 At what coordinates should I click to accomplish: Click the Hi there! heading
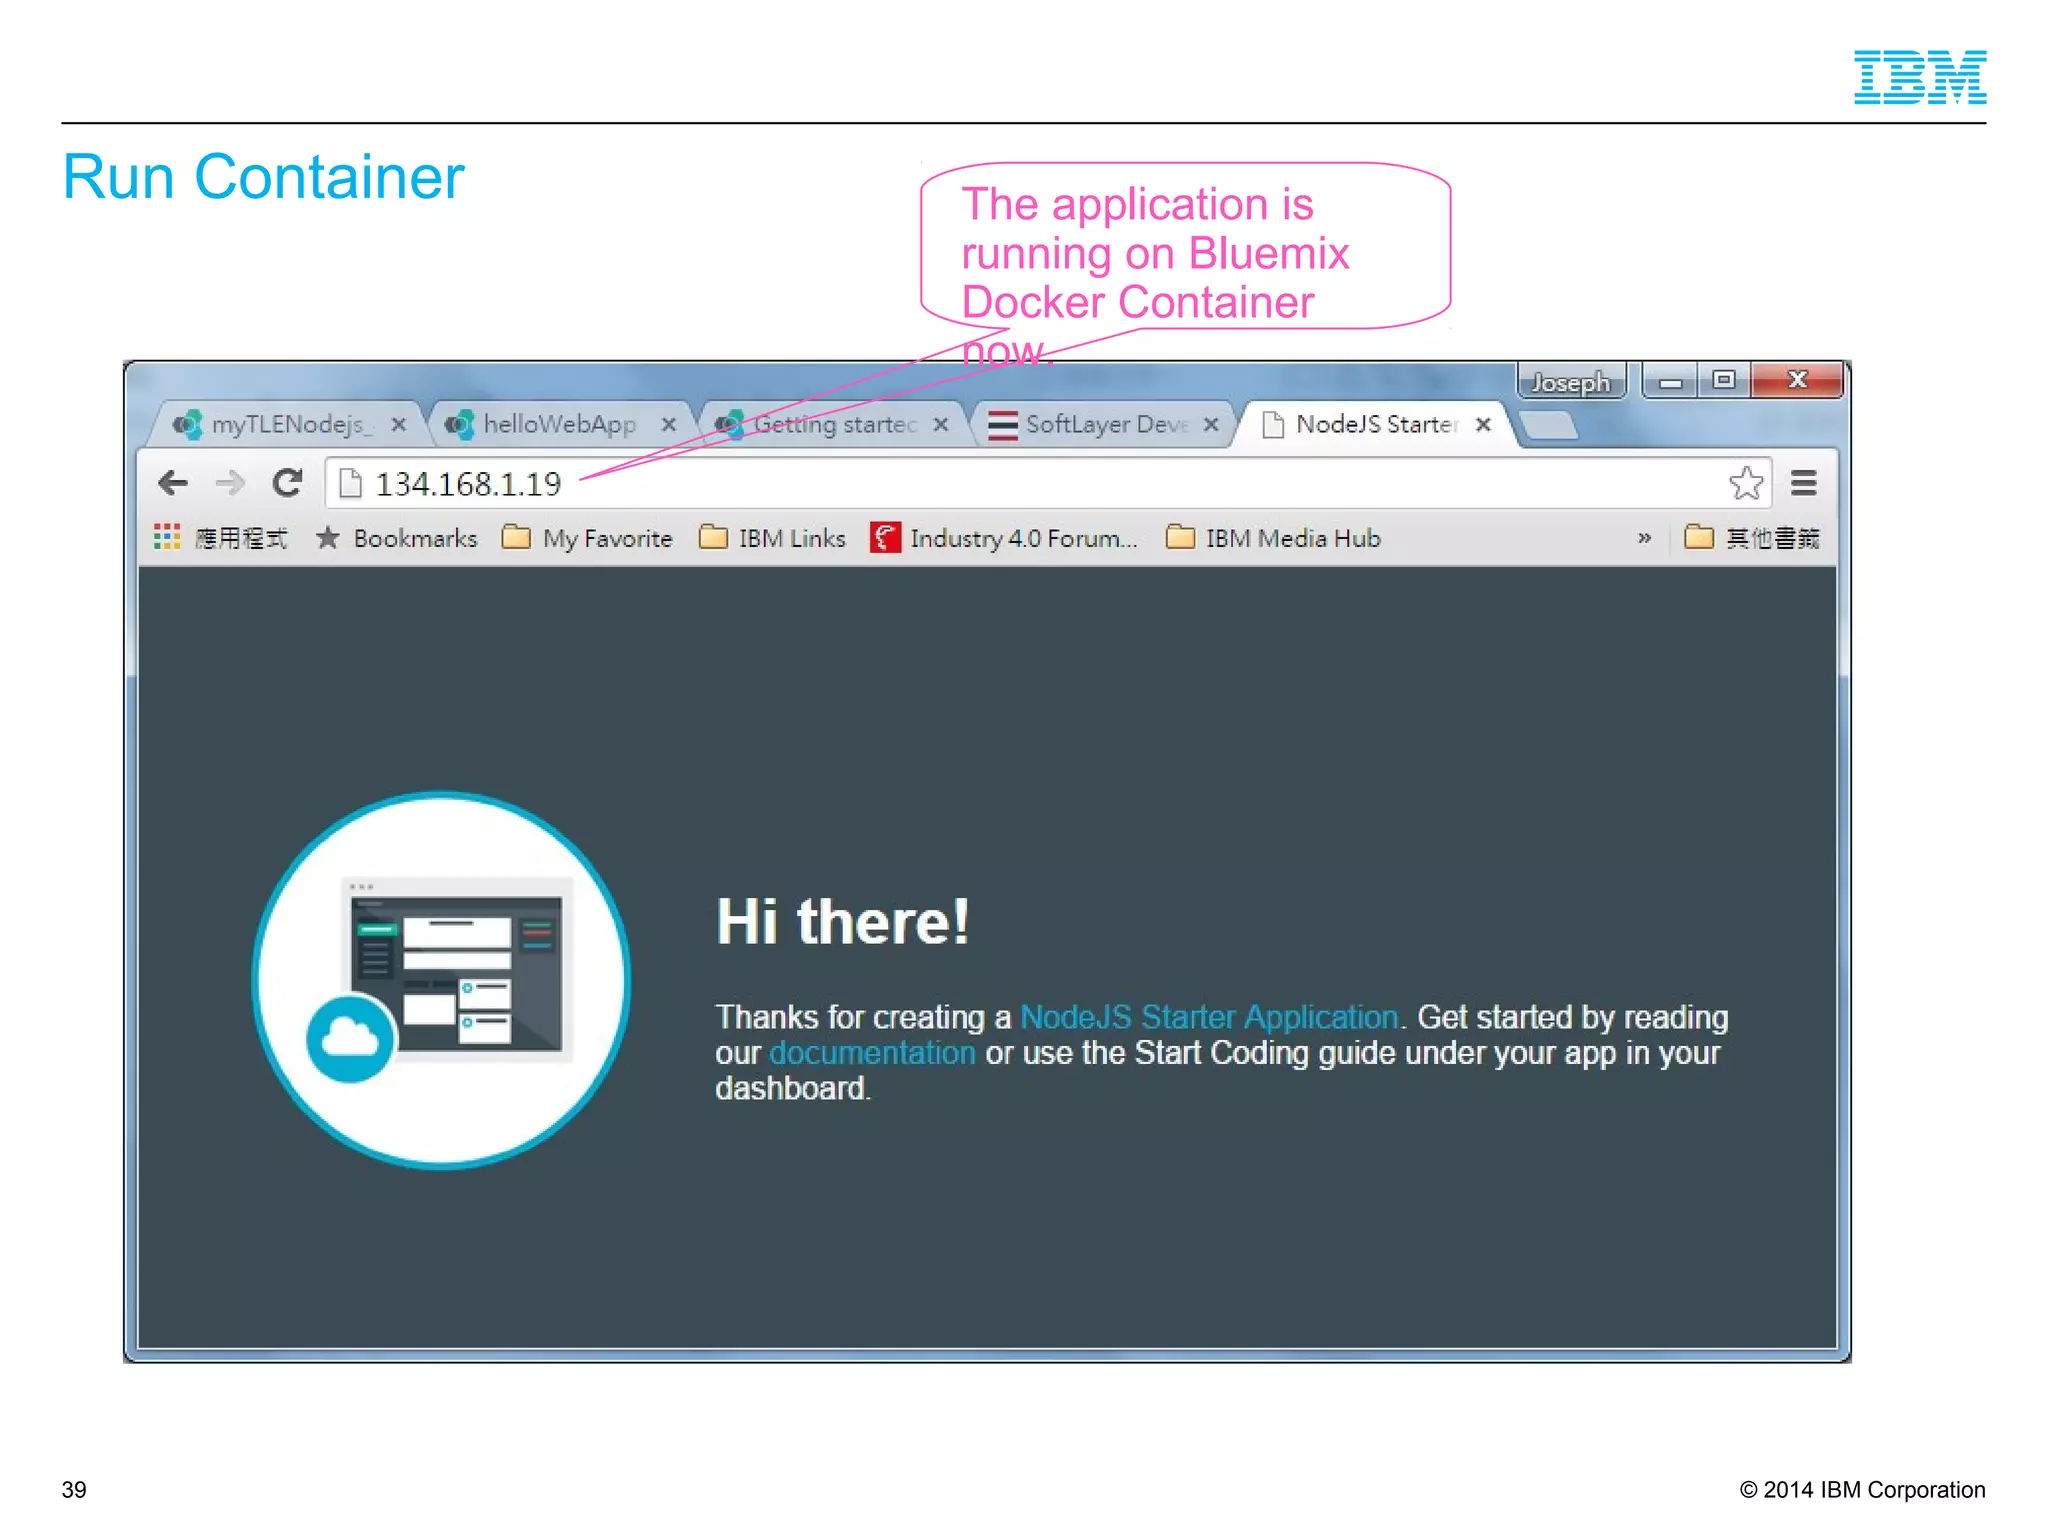click(843, 921)
